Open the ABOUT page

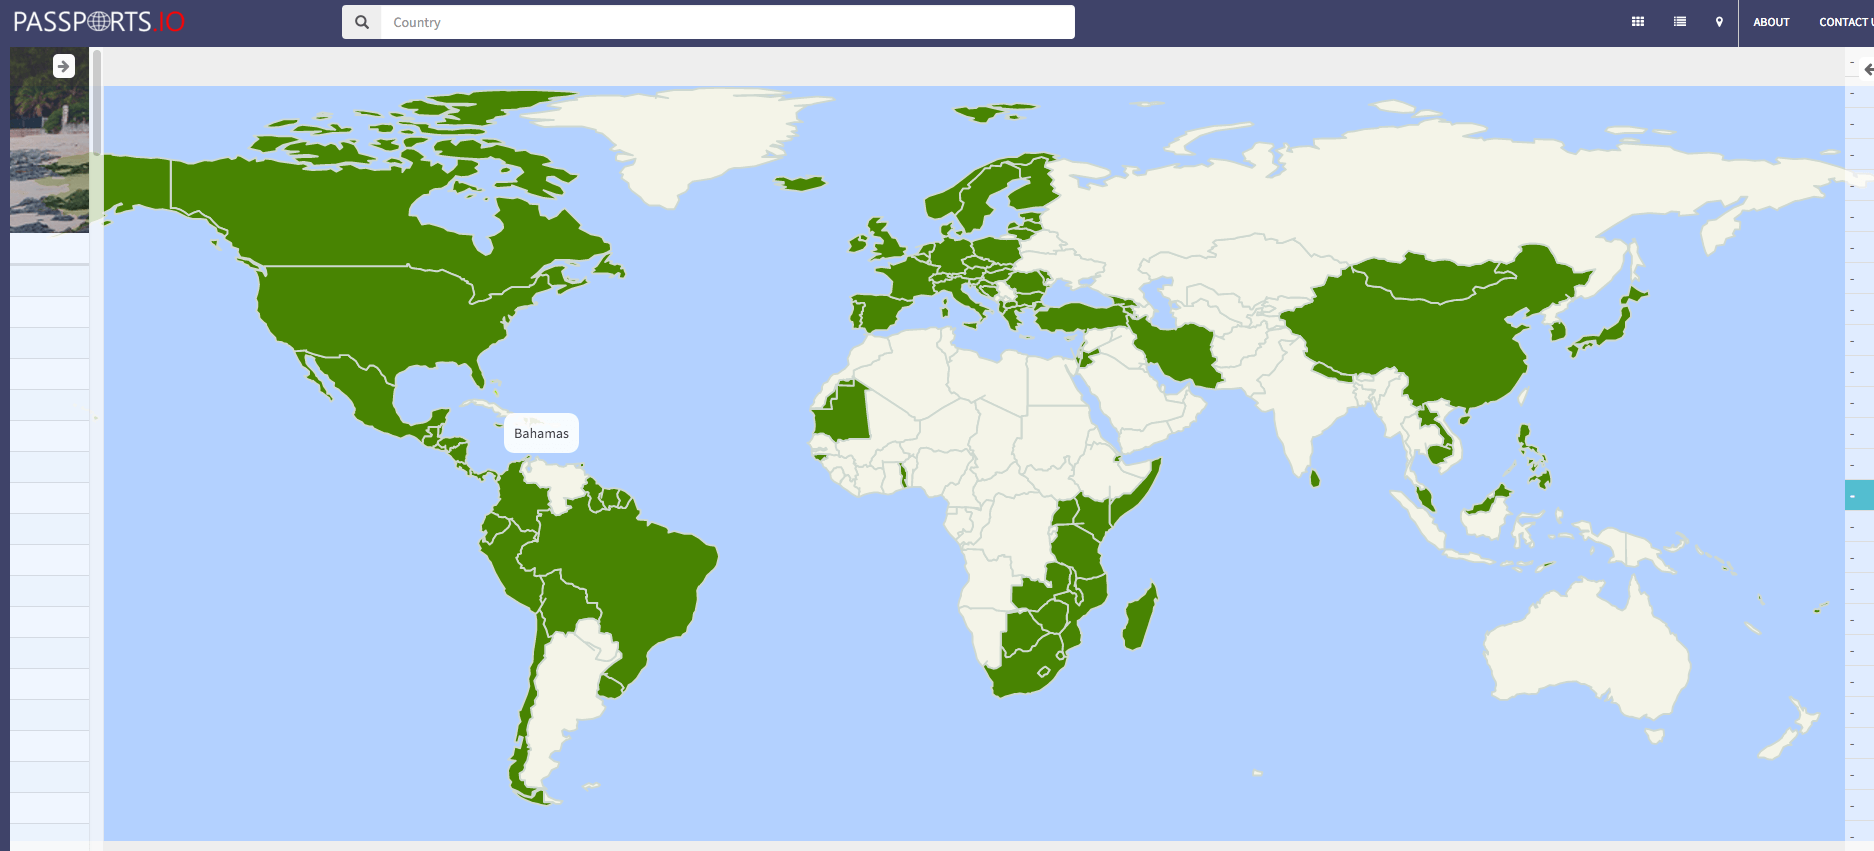(x=1771, y=22)
